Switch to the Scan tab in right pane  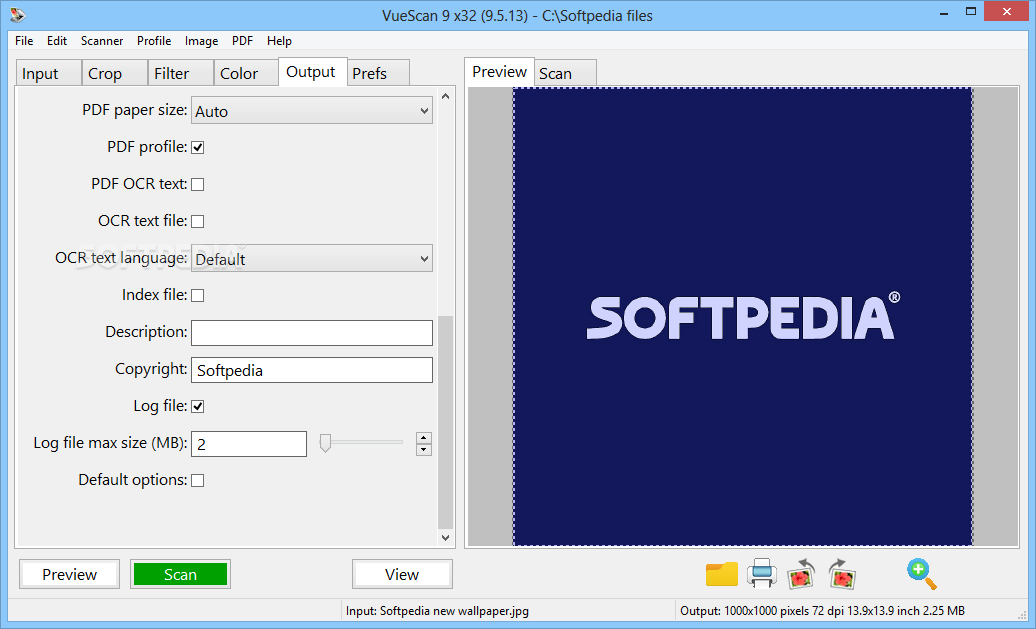click(565, 73)
